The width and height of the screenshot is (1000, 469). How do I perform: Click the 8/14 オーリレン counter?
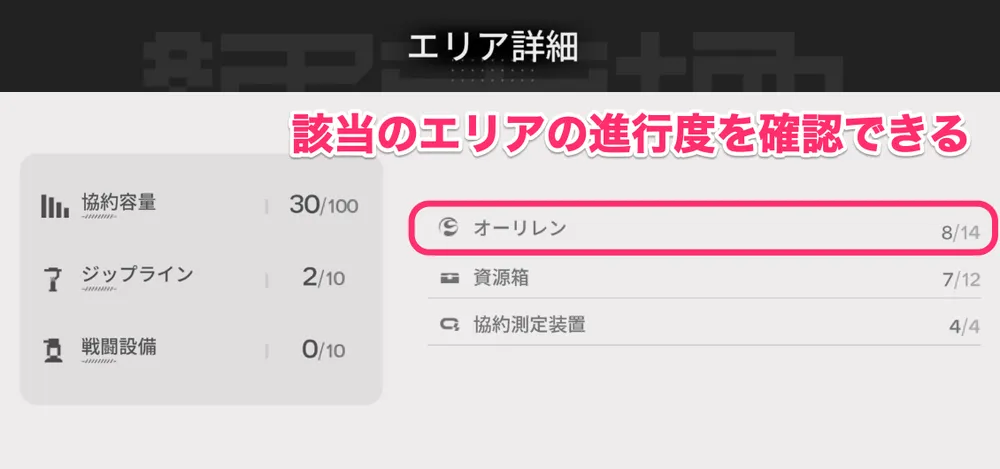coord(959,234)
